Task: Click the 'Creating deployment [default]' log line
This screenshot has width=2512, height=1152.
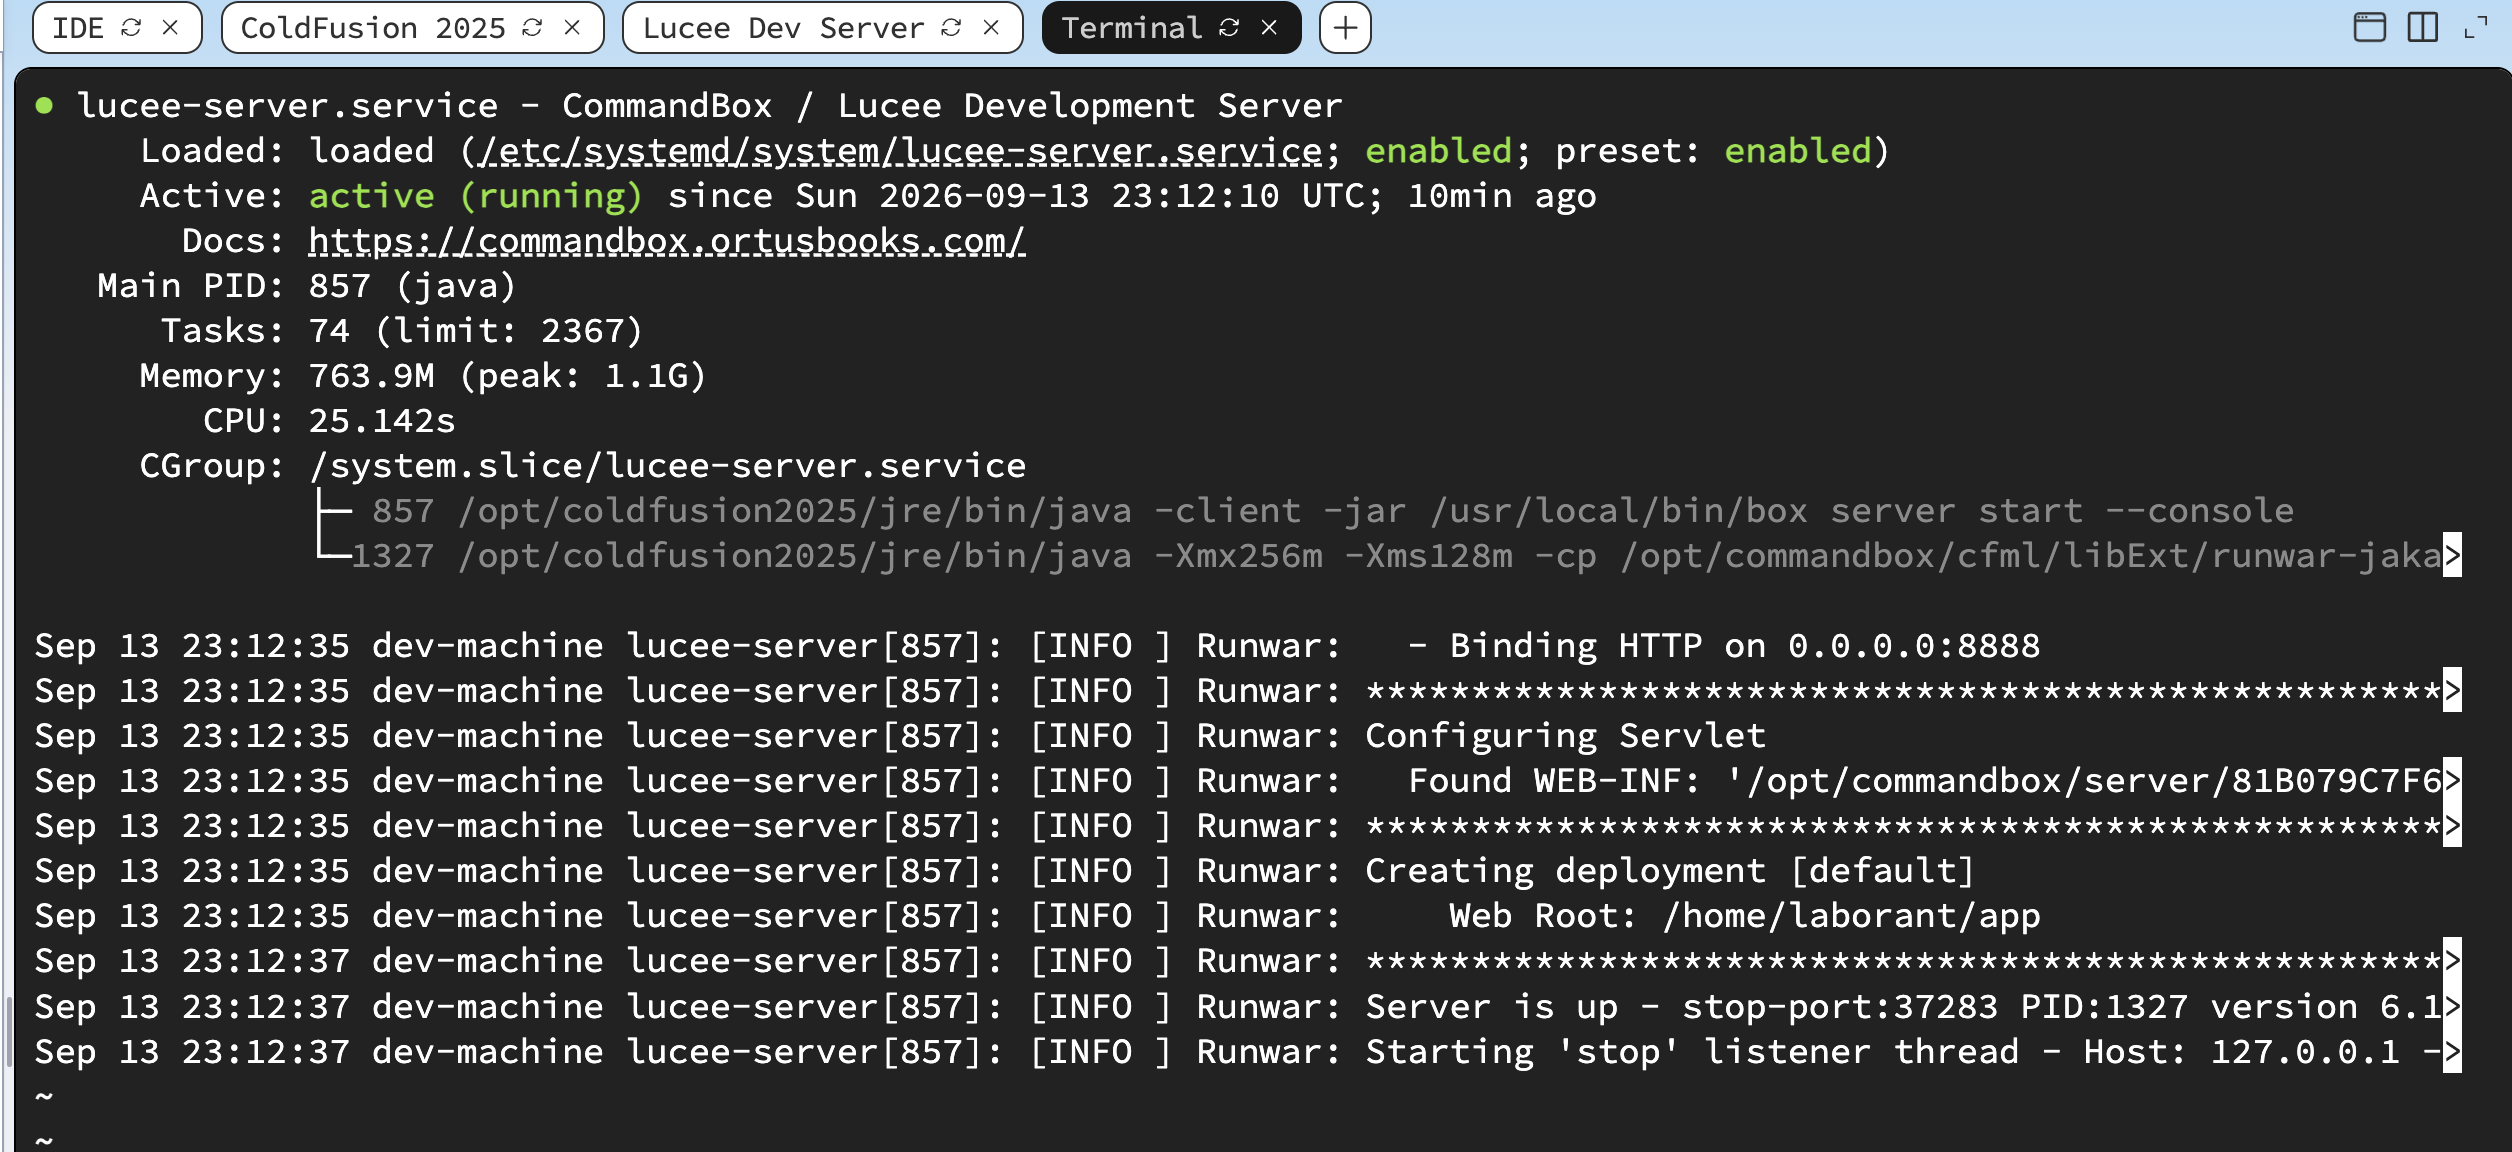Action: tap(1005, 871)
